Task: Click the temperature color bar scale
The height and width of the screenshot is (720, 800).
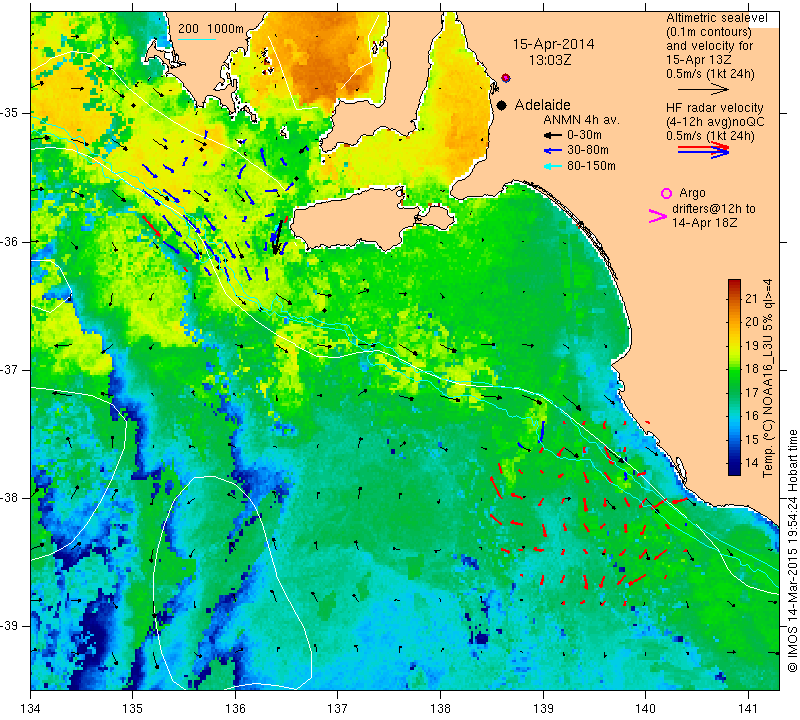Action: pyautogui.click(x=734, y=377)
